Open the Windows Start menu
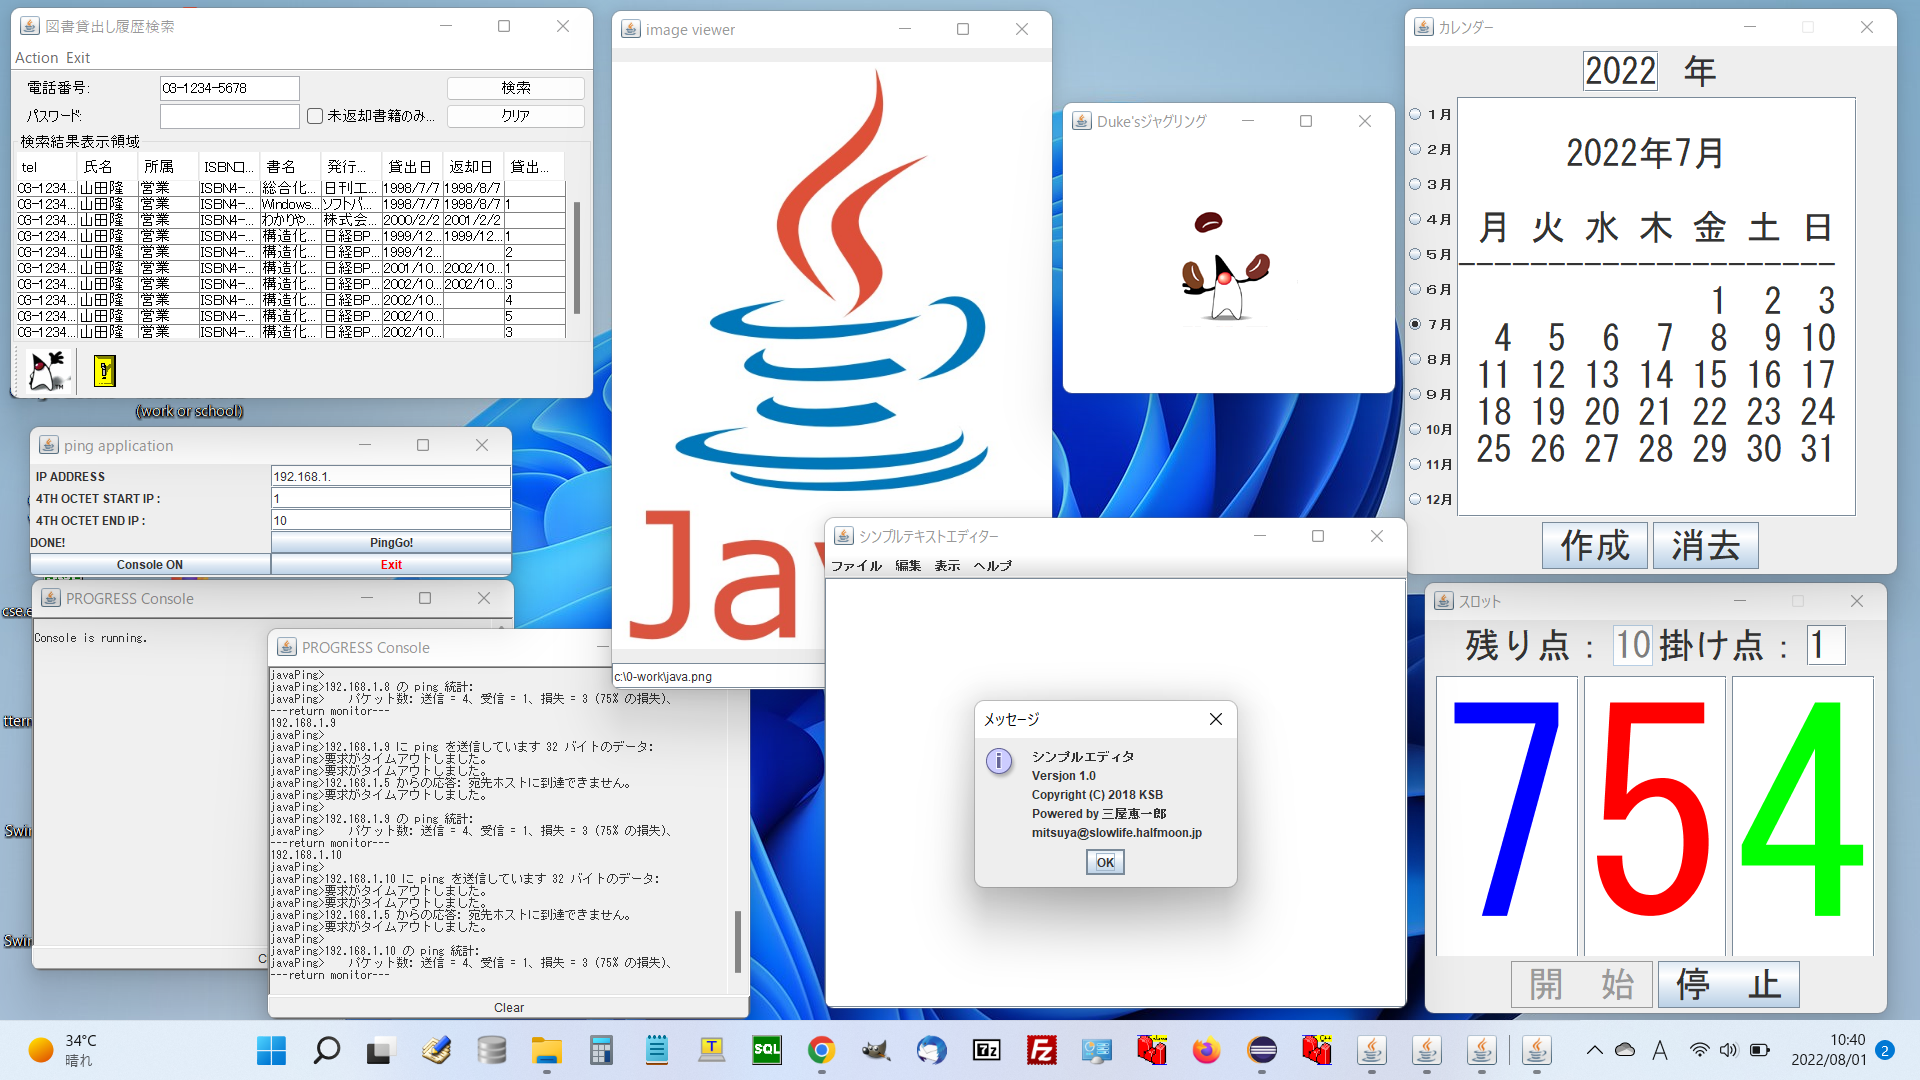1920x1080 pixels. [x=271, y=1050]
